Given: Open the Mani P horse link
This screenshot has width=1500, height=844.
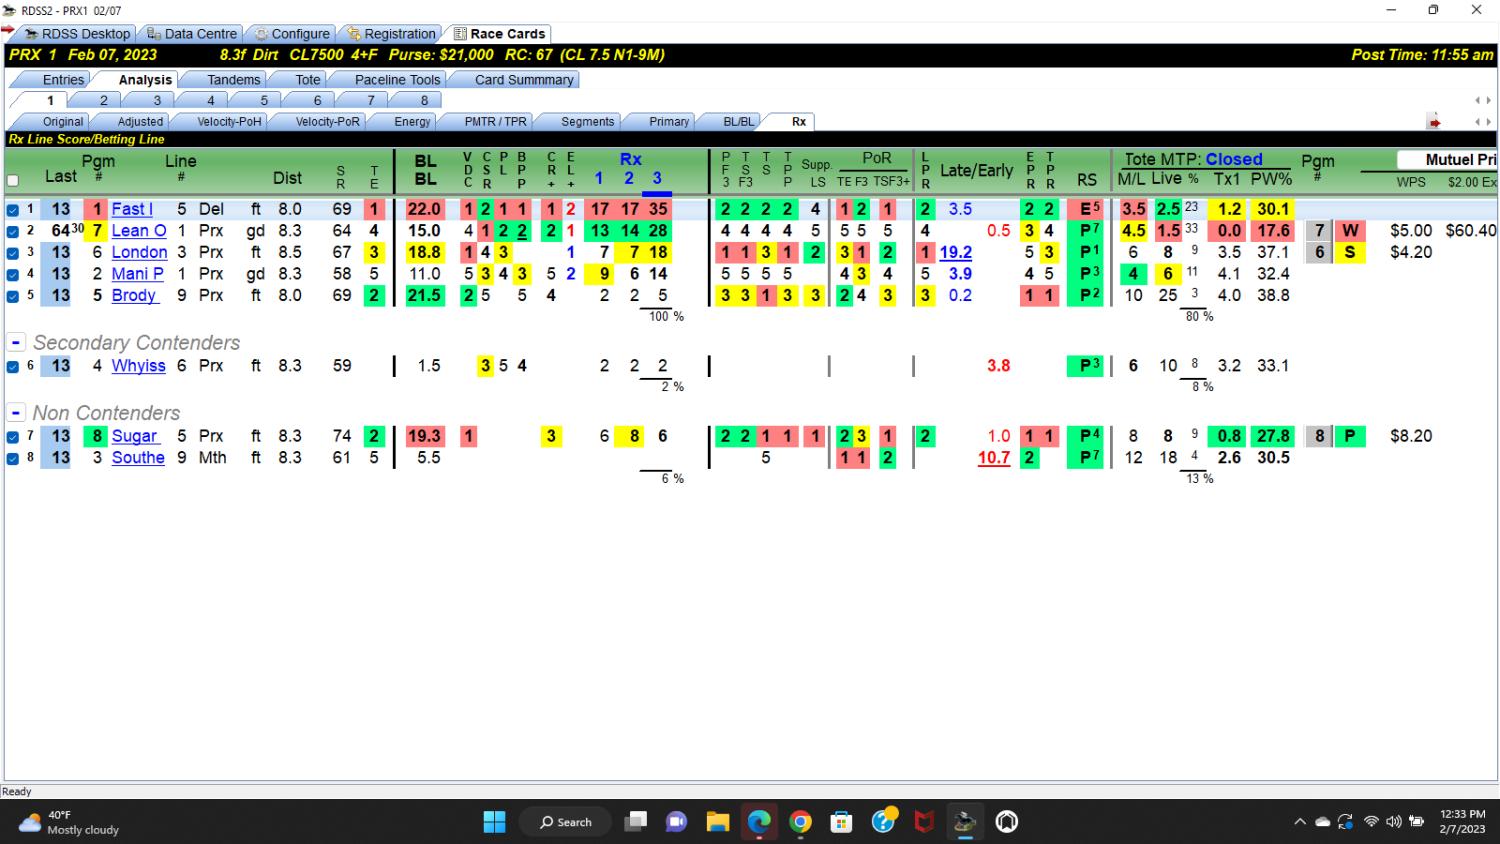Looking at the screenshot, I should [x=137, y=274].
